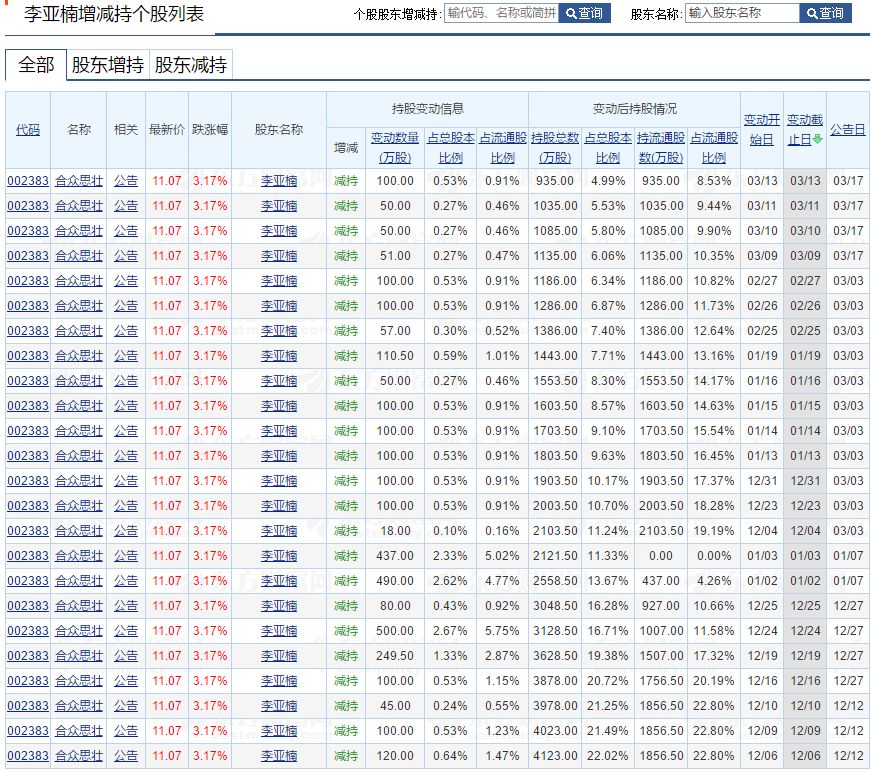Open 公告 link in the 01/03 change row
Image resolution: width=872 pixels, height=772 pixels.
click(126, 556)
